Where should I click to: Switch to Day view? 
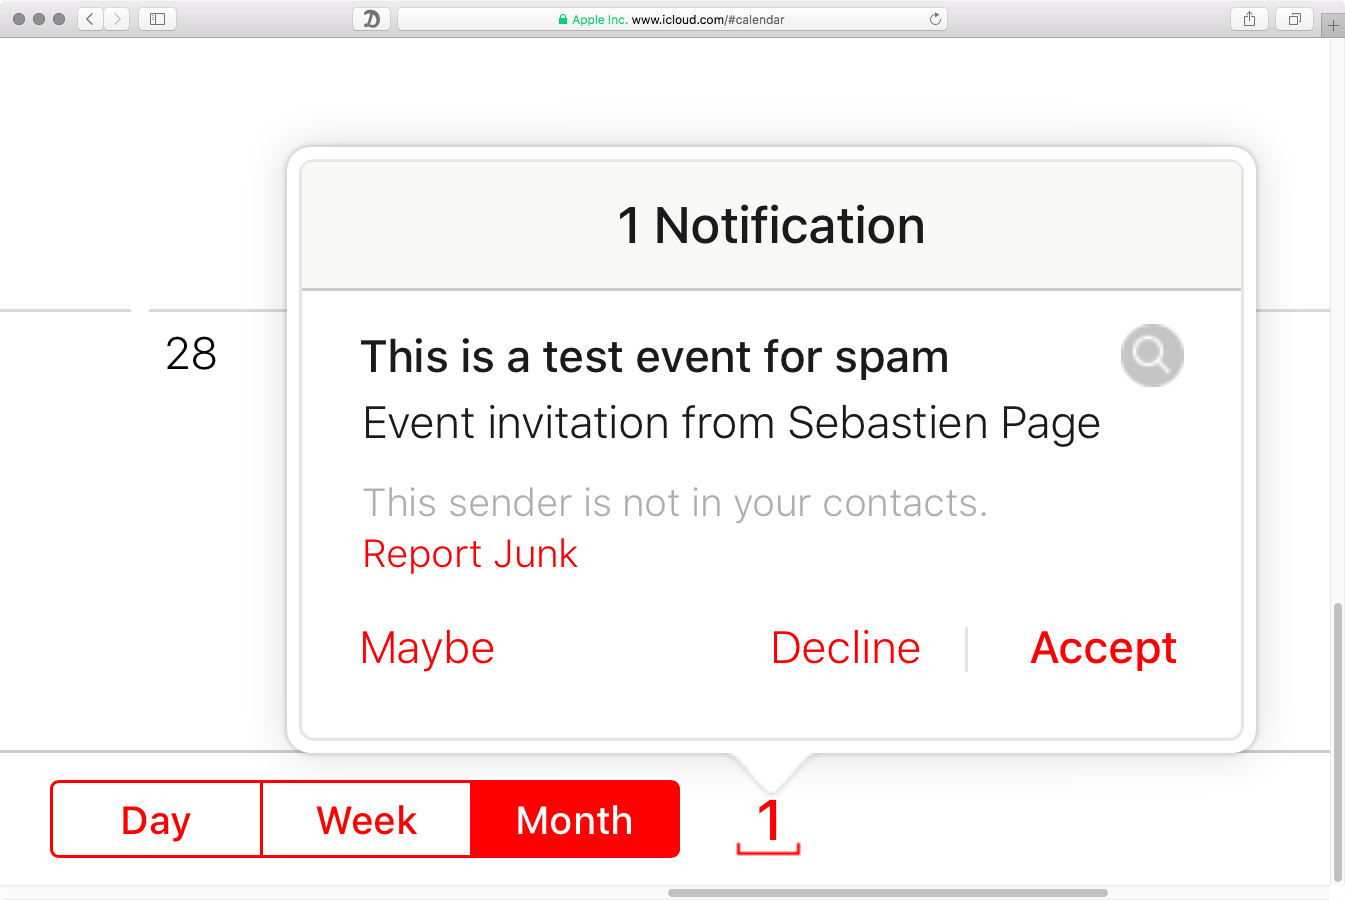pyautogui.click(x=155, y=820)
